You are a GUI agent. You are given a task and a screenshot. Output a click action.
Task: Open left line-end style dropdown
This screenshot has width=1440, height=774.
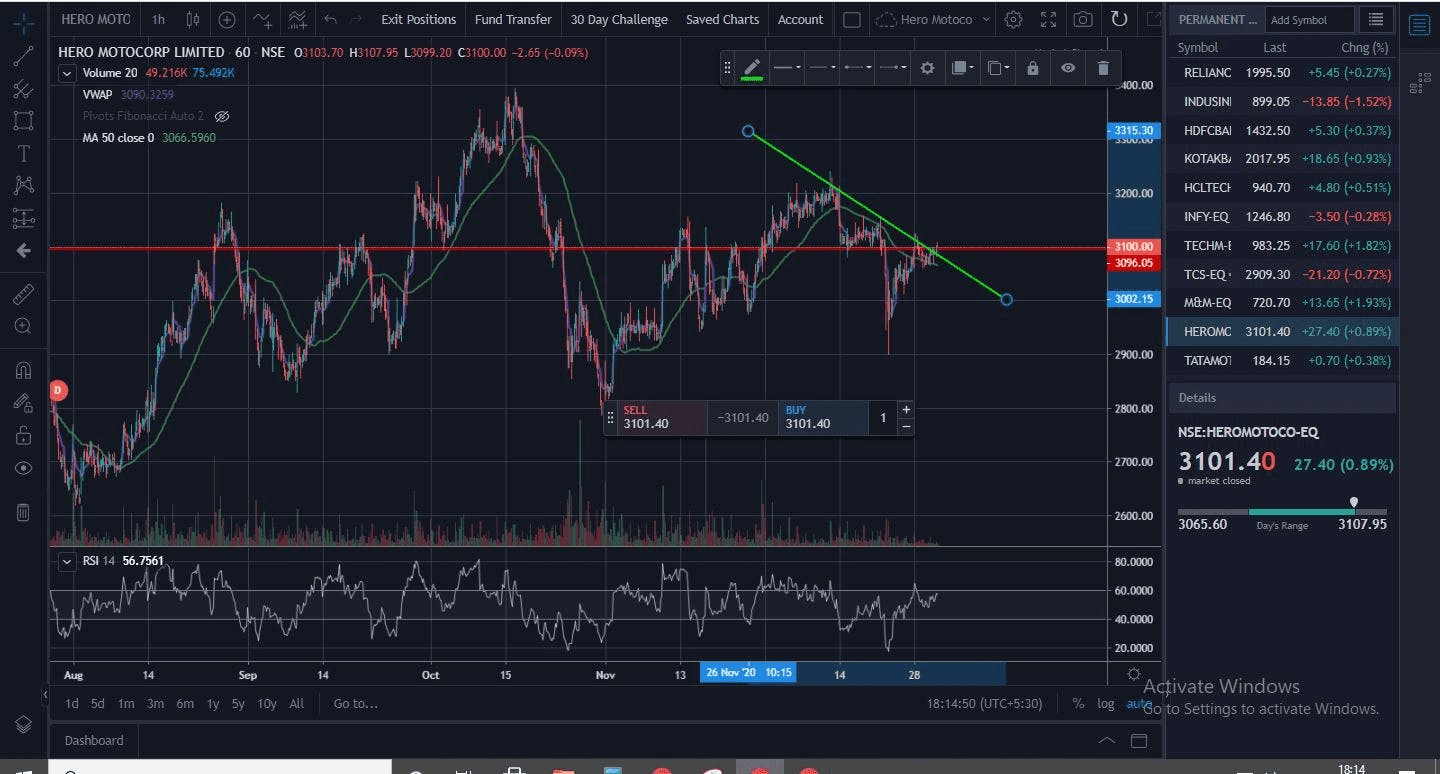click(x=856, y=68)
